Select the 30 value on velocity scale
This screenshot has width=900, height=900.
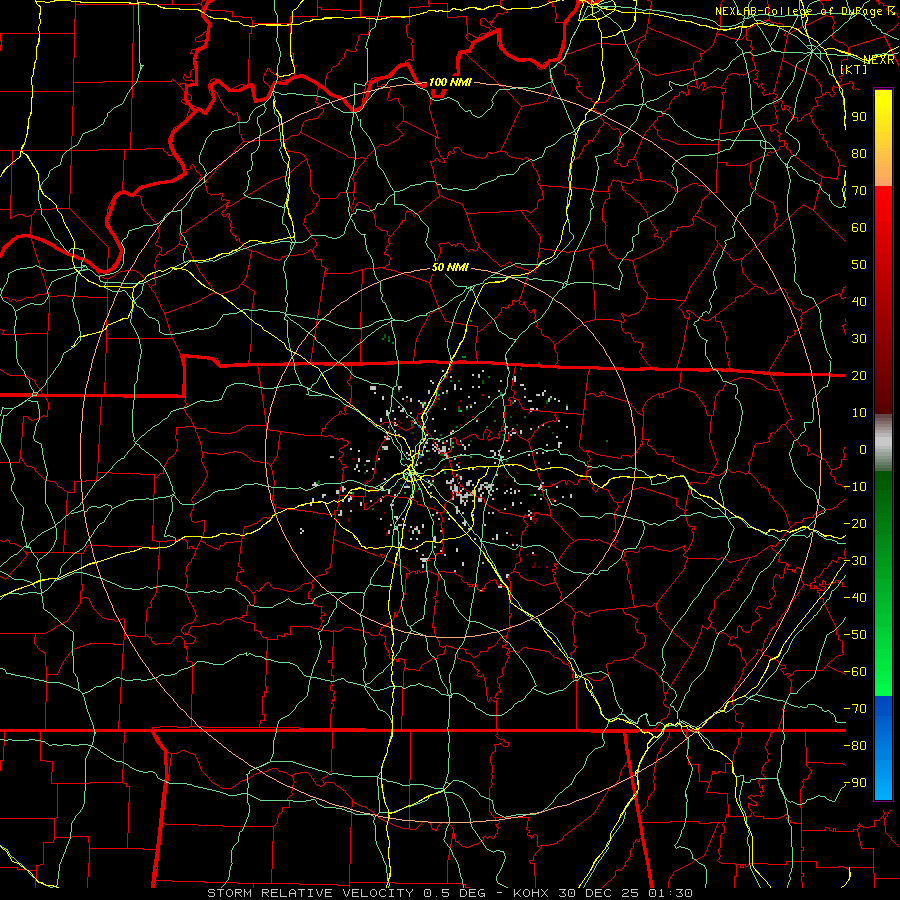[x=859, y=339]
